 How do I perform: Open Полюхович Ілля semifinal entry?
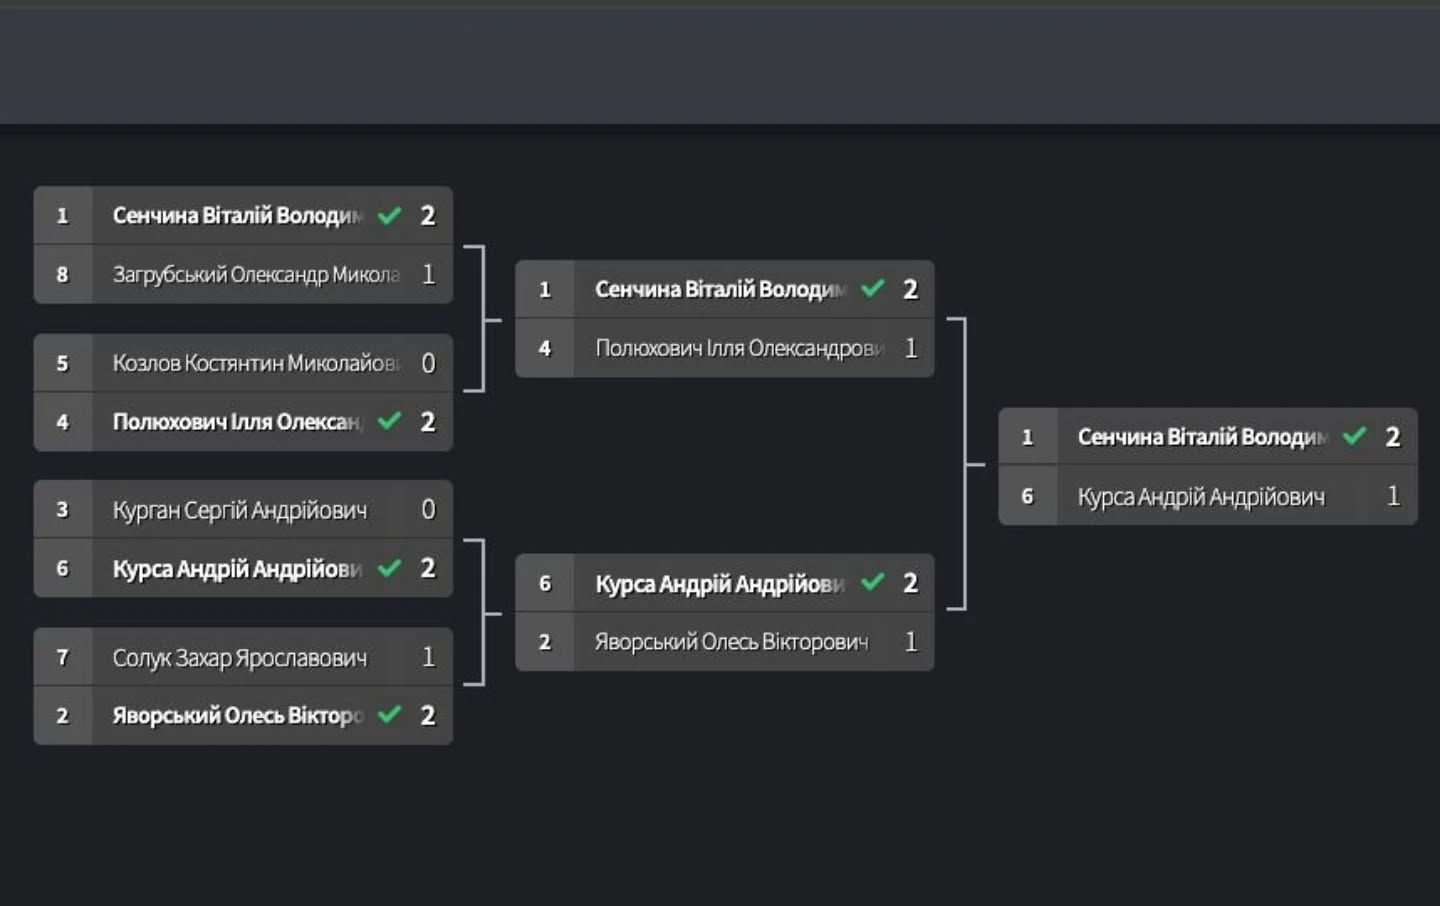click(725, 348)
